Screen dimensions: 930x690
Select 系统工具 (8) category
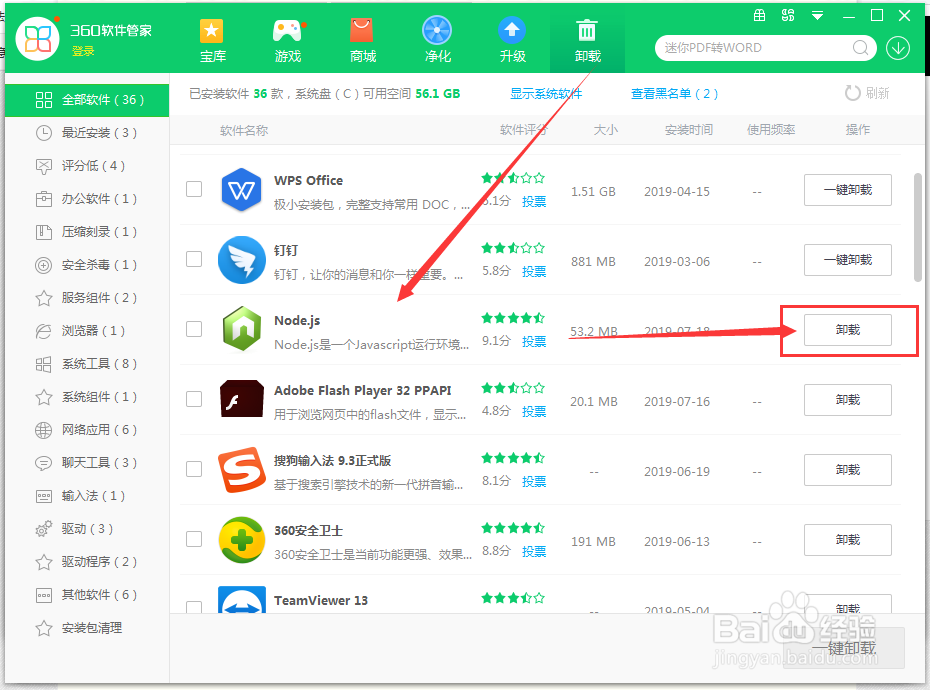tap(87, 364)
